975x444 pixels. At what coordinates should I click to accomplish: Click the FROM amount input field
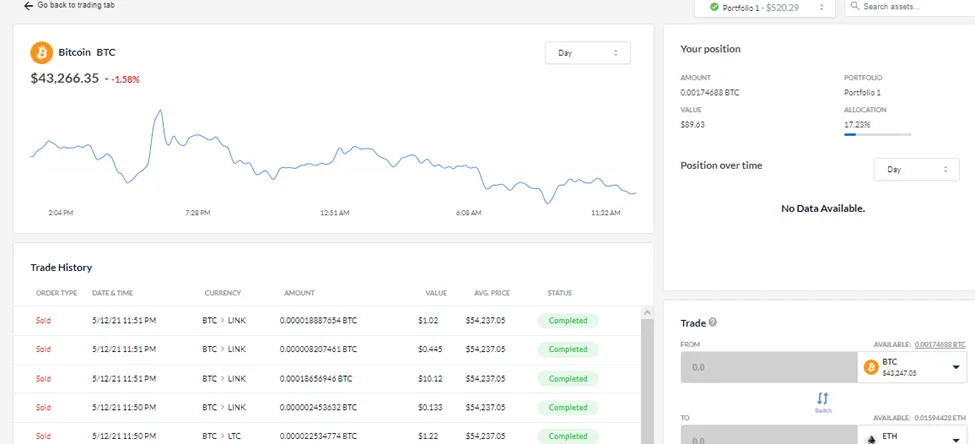click(x=769, y=368)
